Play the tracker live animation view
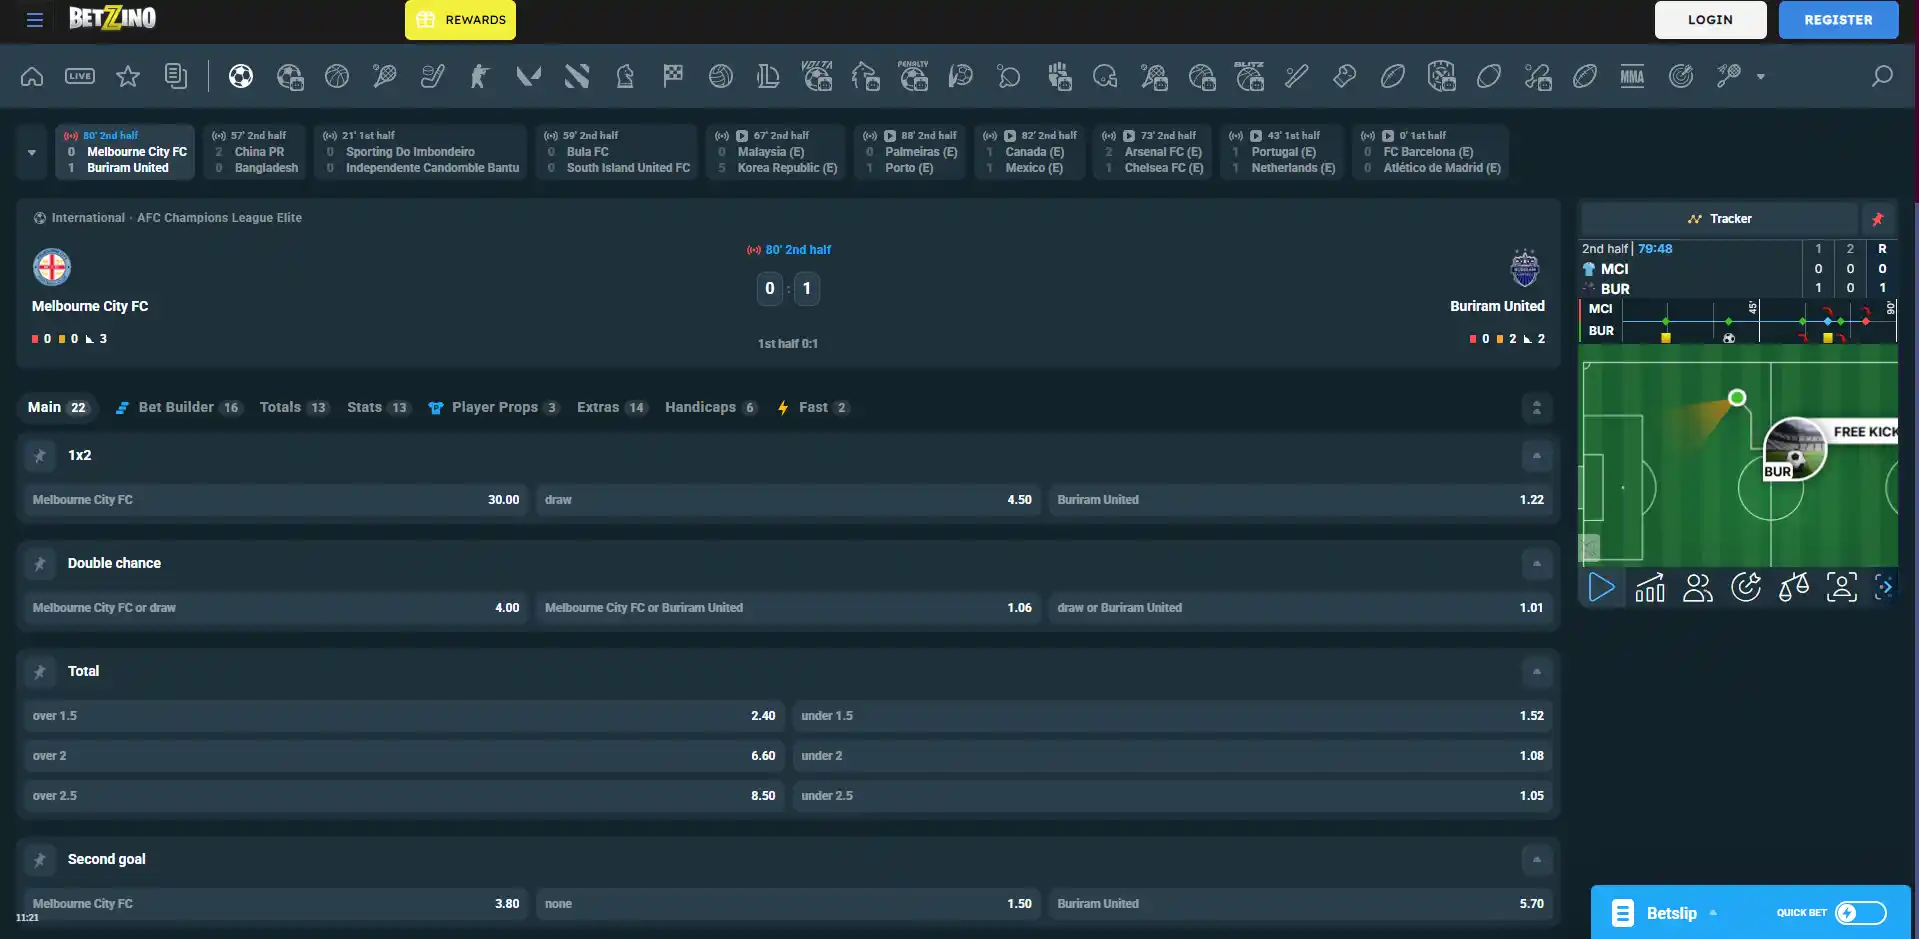 1602,587
